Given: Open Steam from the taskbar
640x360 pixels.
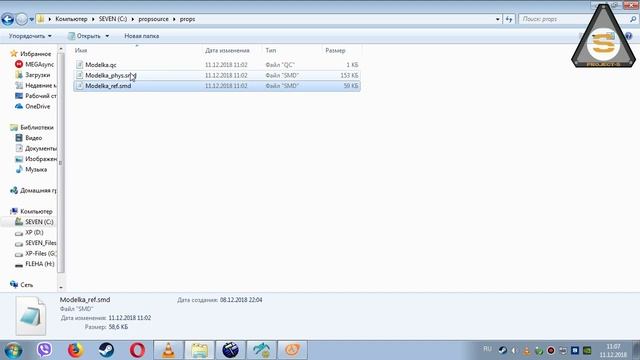Looking at the screenshot, I should [x=106, y=350].
